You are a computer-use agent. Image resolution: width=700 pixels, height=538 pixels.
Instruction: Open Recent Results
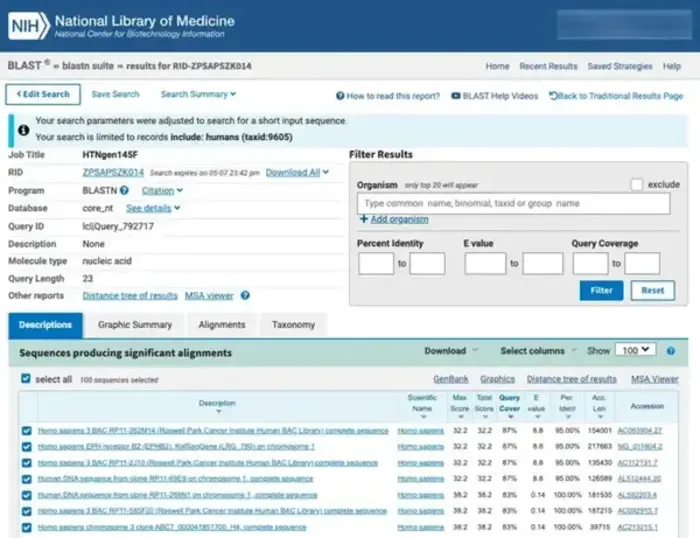[548, 66]
